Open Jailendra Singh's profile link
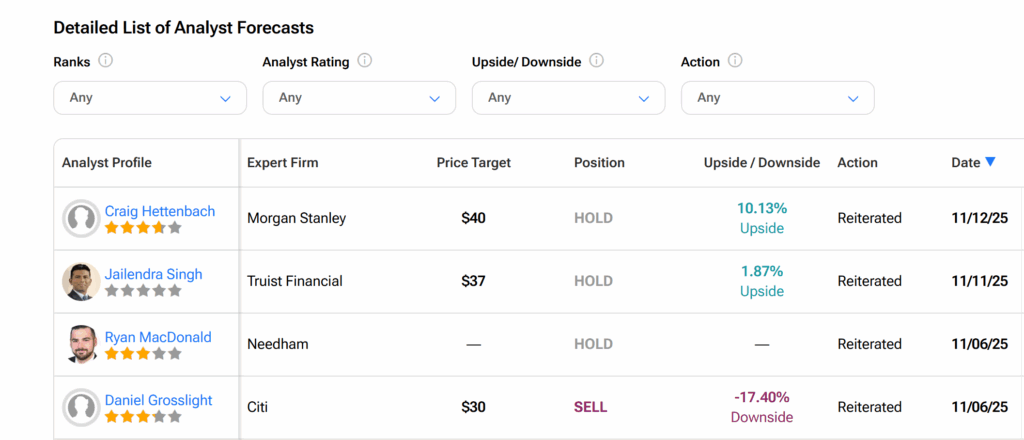This screenshot has width=1024, height=440. tap(153, 274)
